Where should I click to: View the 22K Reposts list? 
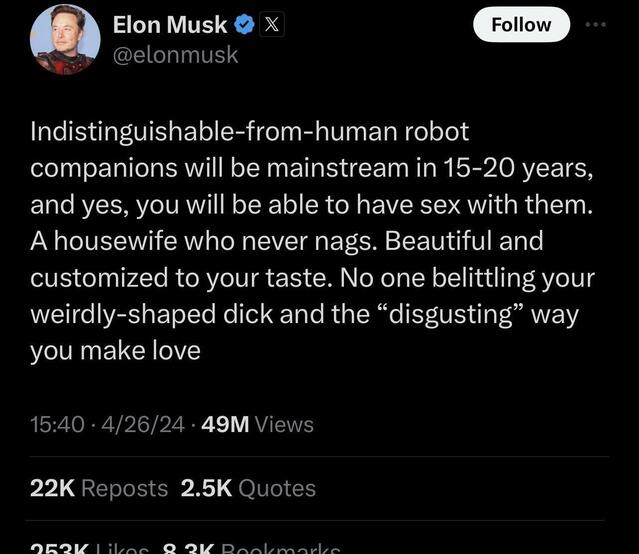tap(99, 488)
